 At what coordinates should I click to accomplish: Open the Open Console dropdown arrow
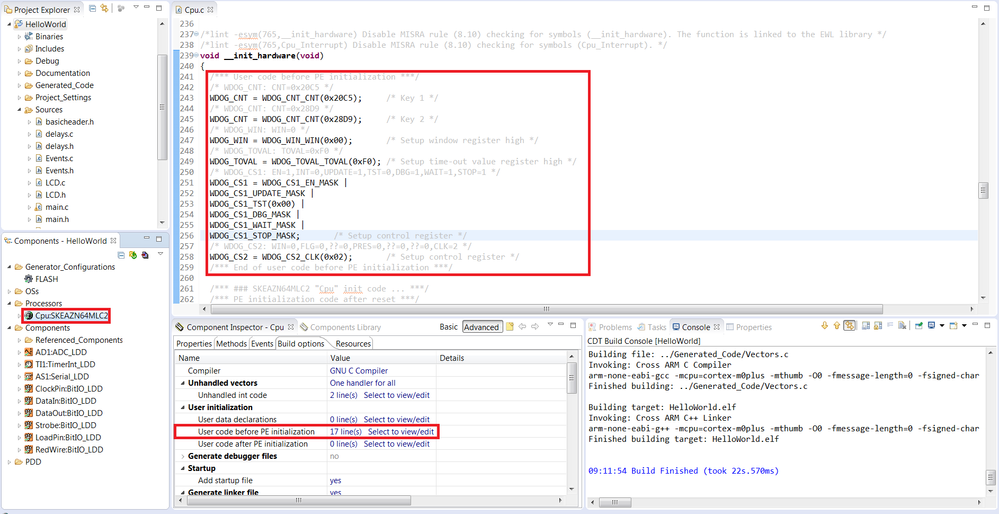click(963, 326)
